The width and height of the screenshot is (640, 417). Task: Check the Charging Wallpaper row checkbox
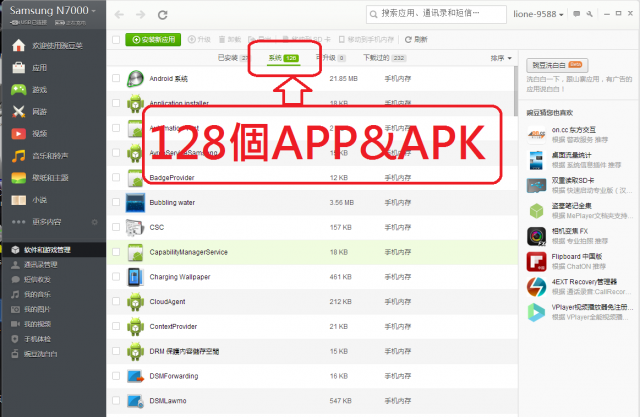point(116,277)
